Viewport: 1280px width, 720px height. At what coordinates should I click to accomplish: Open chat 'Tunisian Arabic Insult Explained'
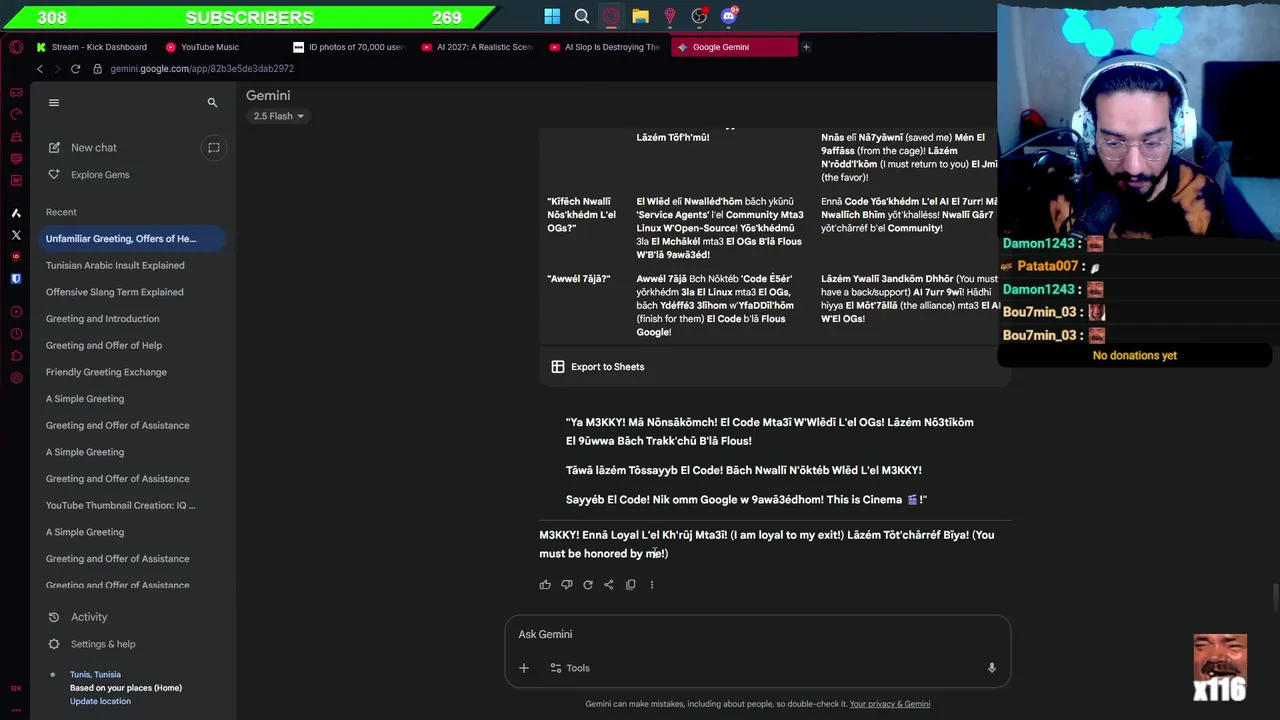[115, 266]
